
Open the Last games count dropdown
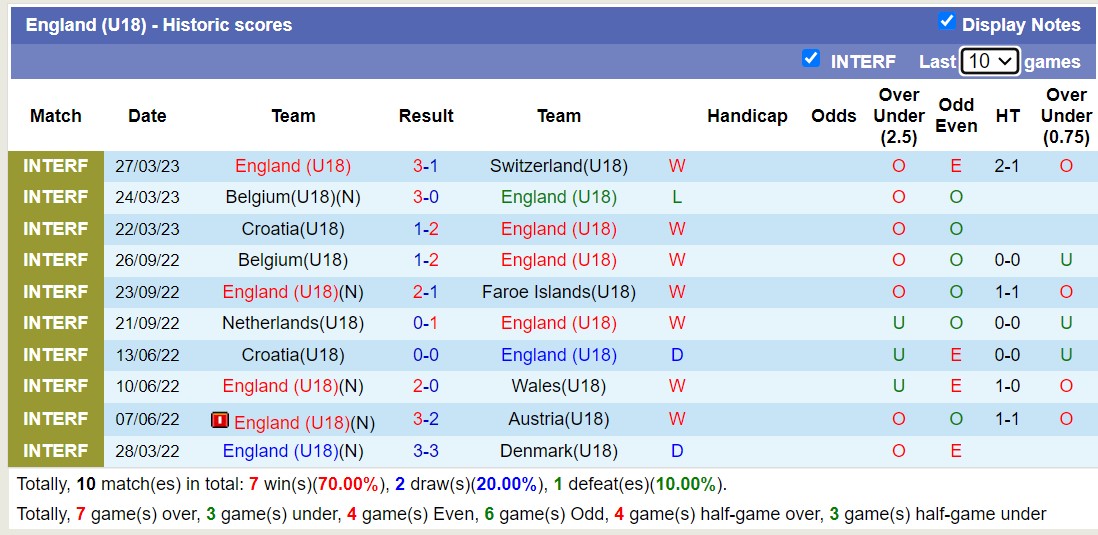(x=988, y=61)
